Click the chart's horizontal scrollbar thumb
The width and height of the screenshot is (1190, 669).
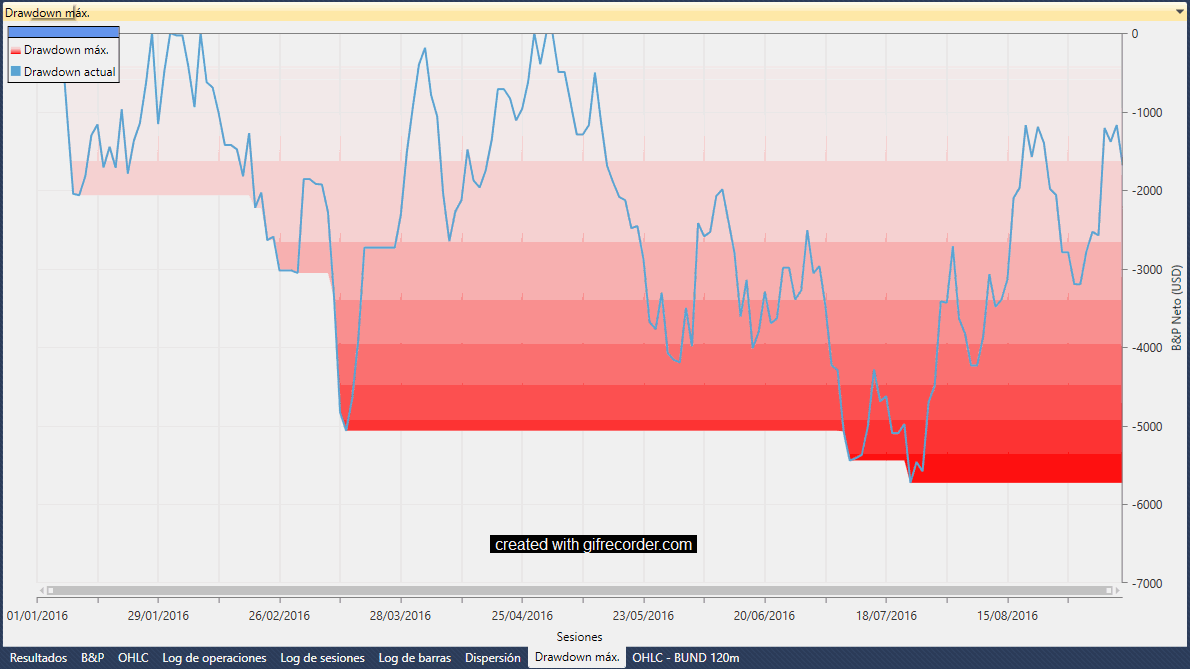579,590
